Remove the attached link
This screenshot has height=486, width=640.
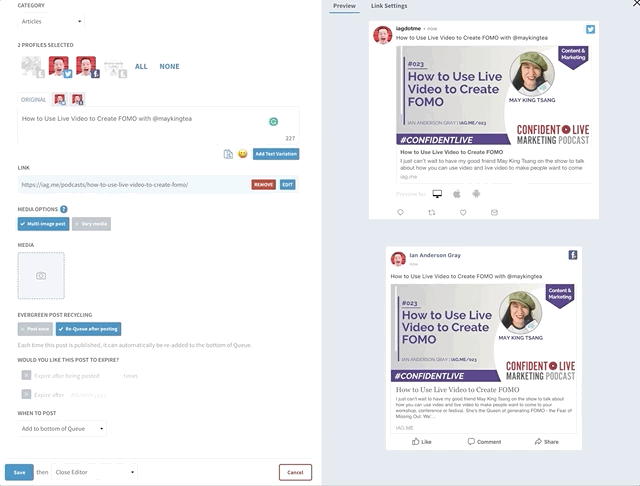pos(264,185)
